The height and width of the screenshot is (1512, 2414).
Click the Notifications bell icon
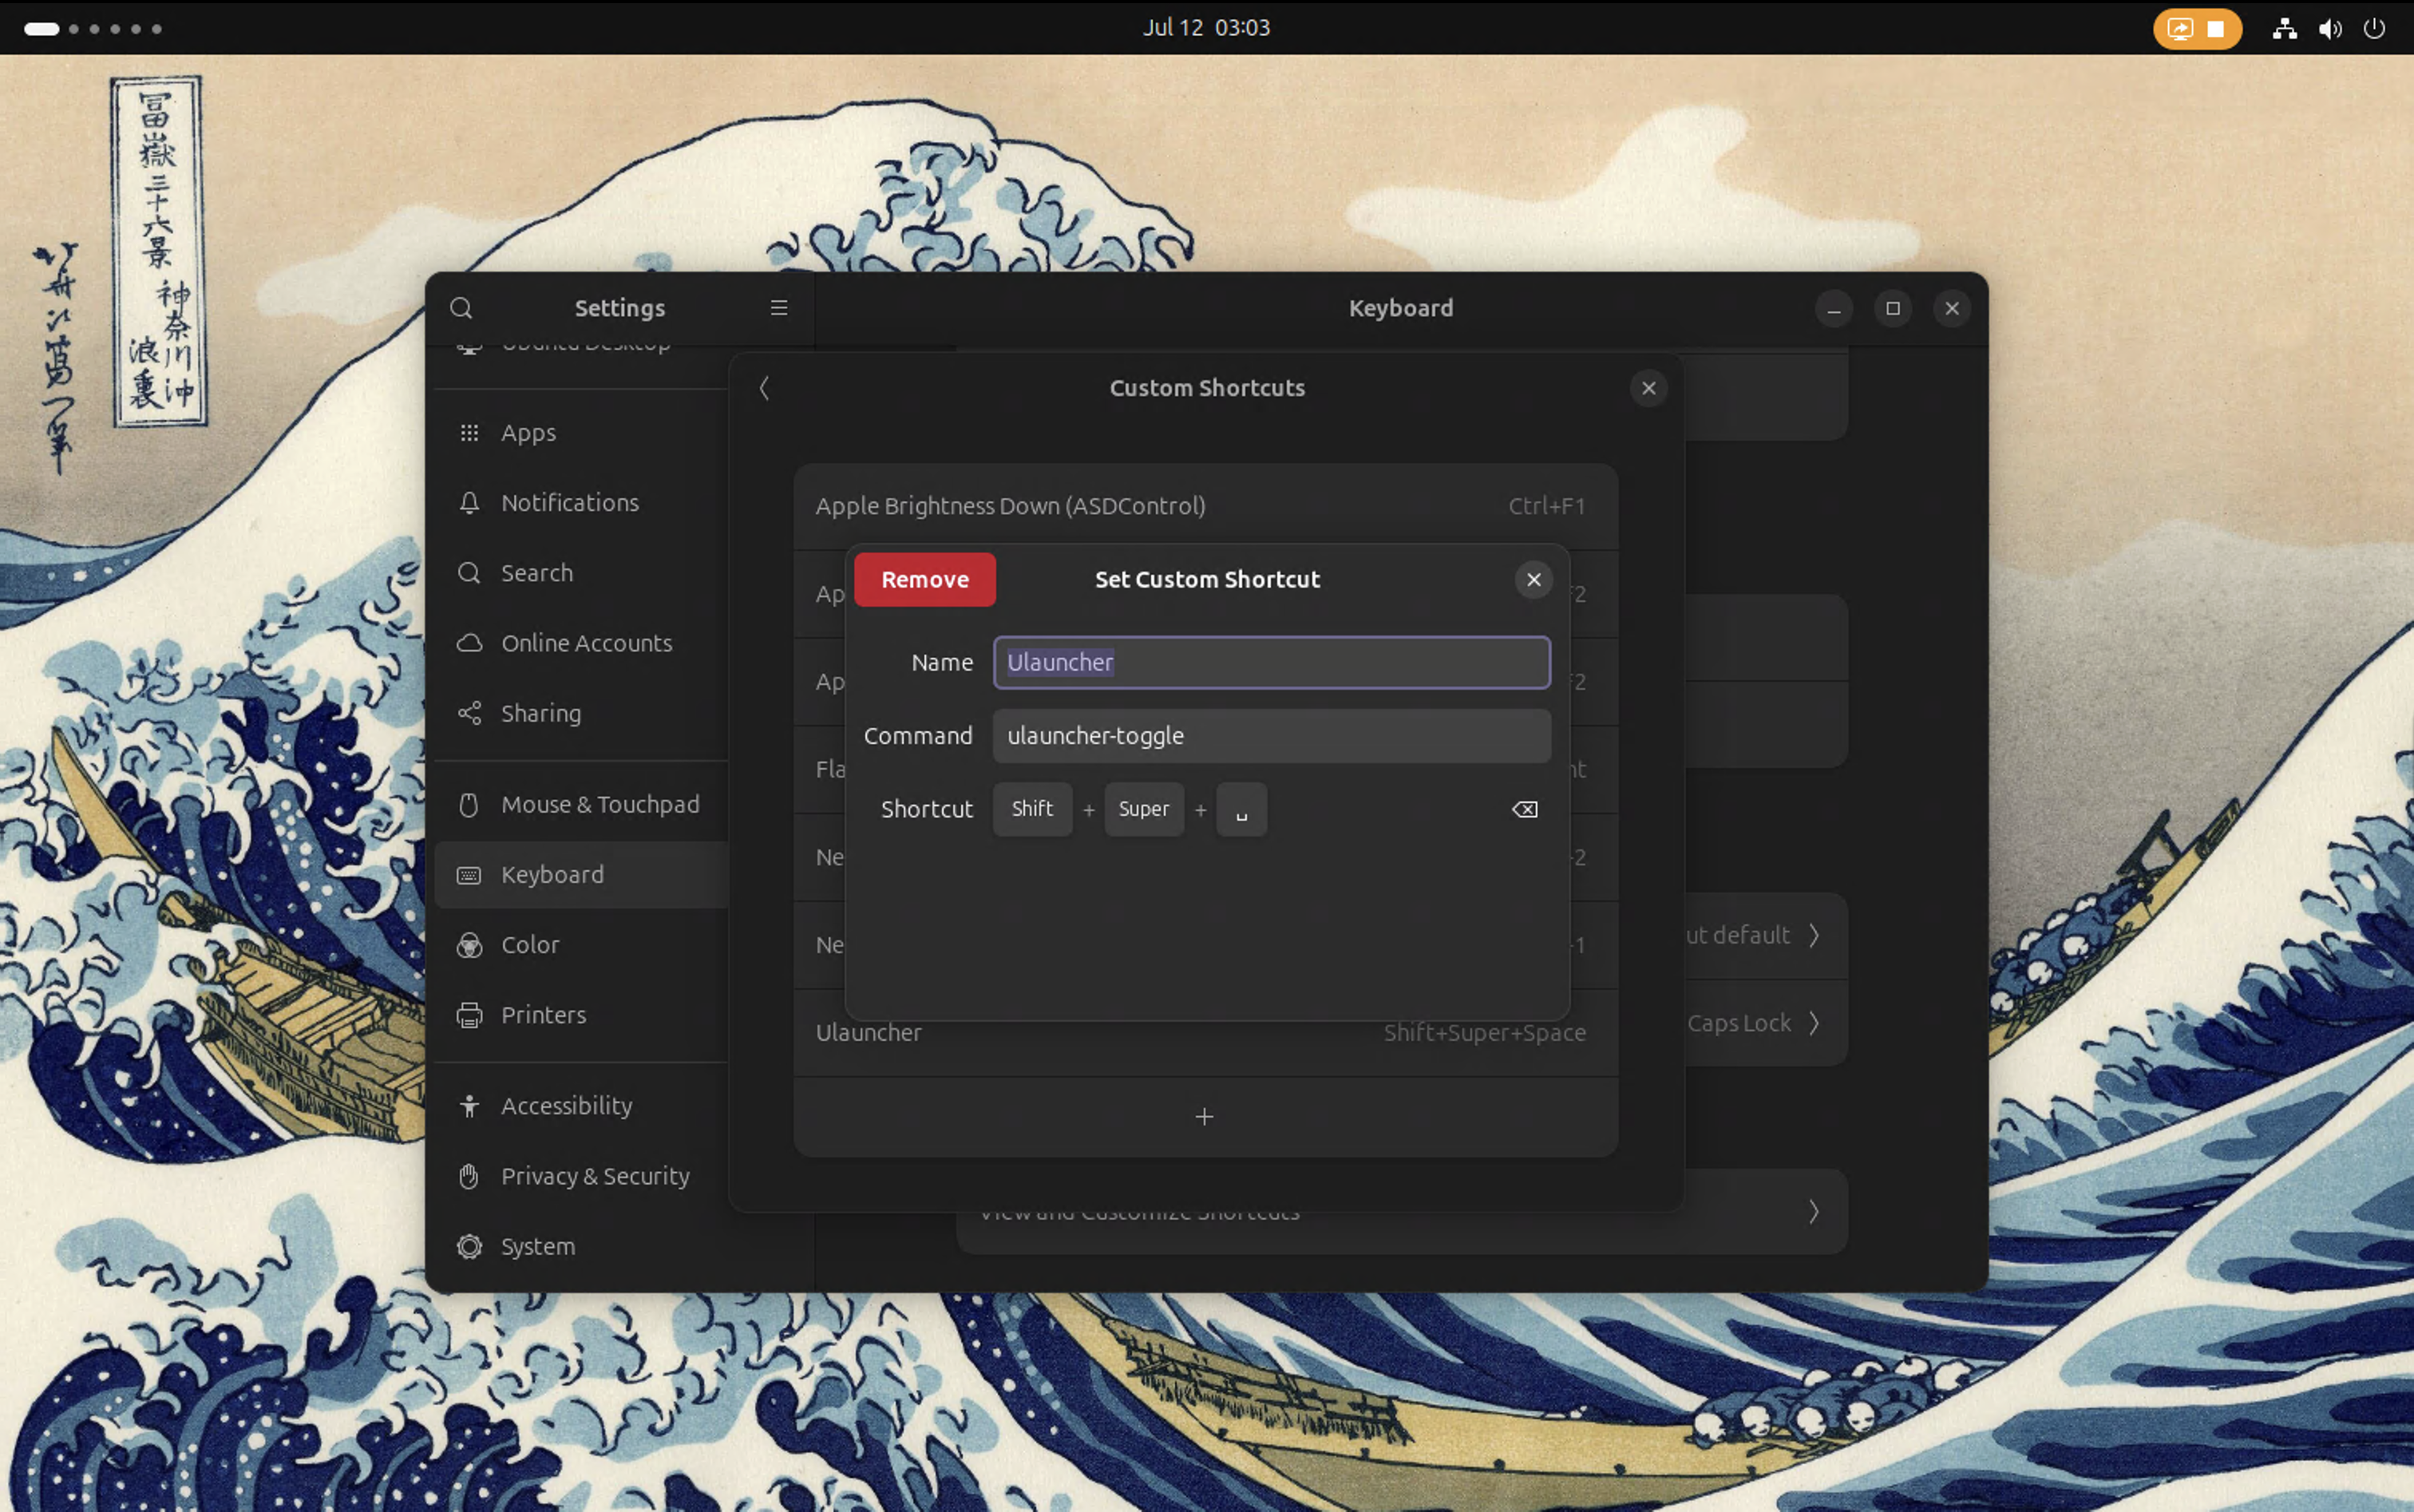coord(469,502)
